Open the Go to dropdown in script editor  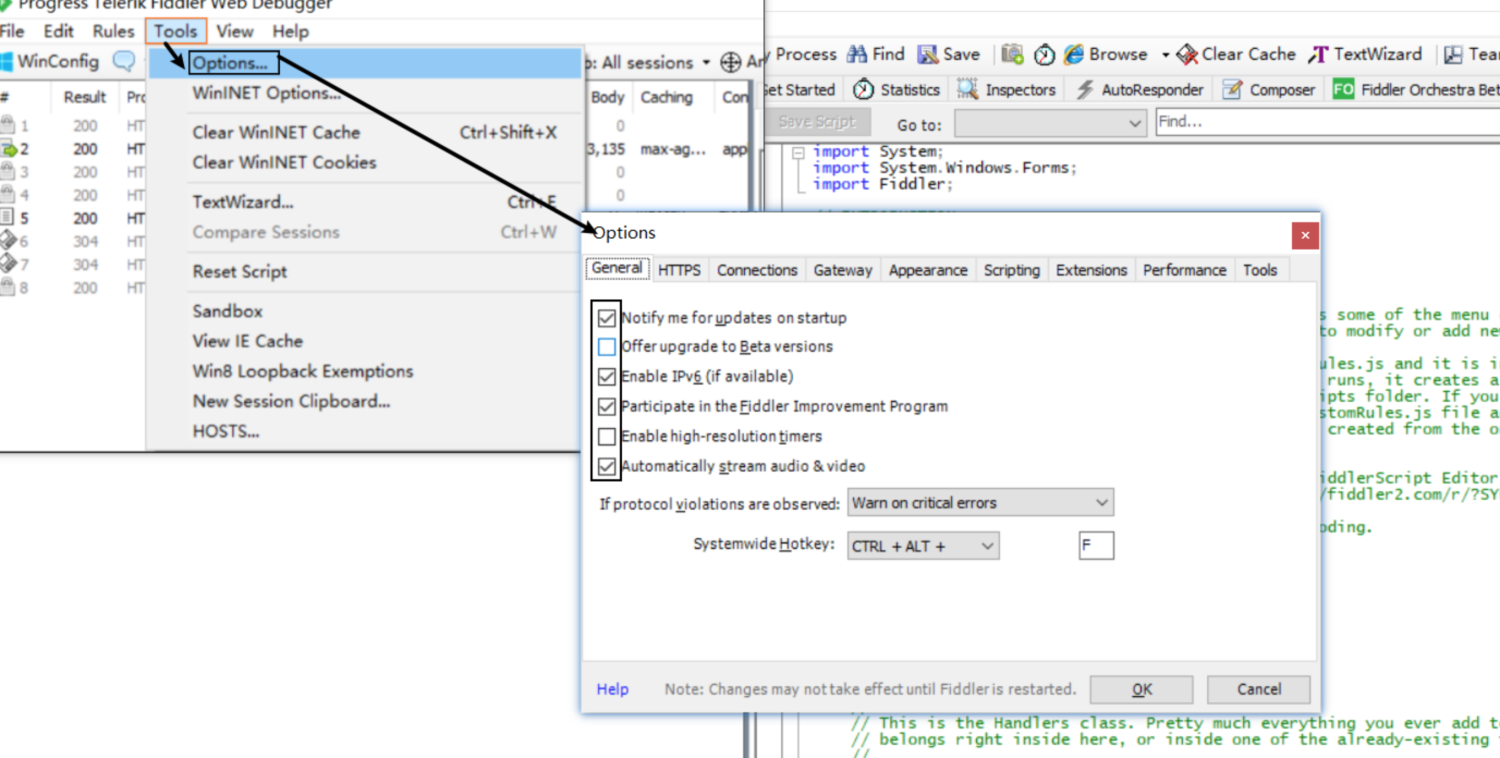(1050, 124)
